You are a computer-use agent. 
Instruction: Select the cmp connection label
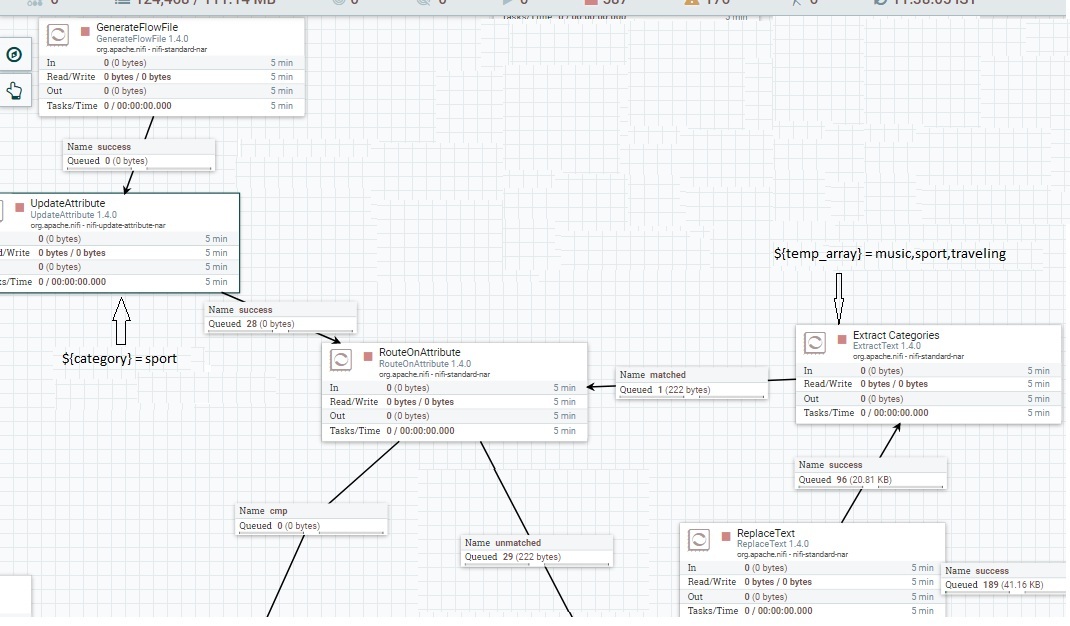(310, 518)
